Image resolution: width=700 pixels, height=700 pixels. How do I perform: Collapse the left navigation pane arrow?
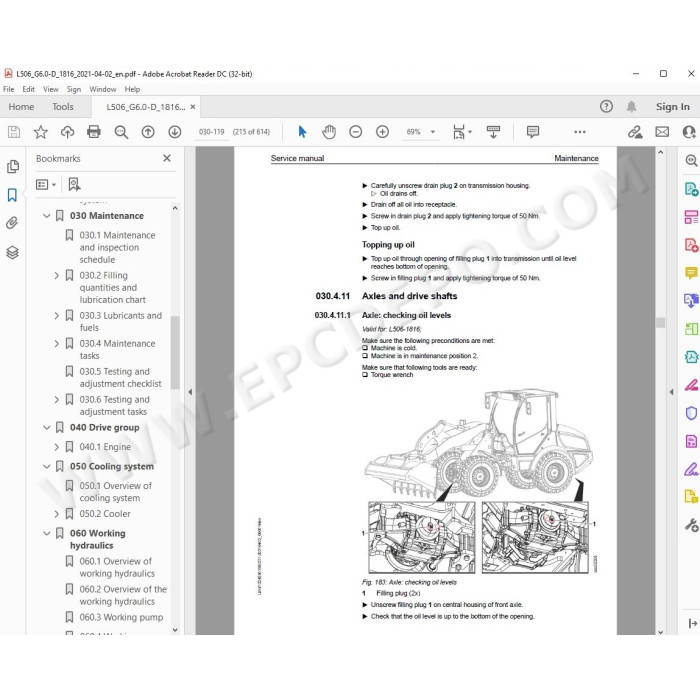click(190, 392)
